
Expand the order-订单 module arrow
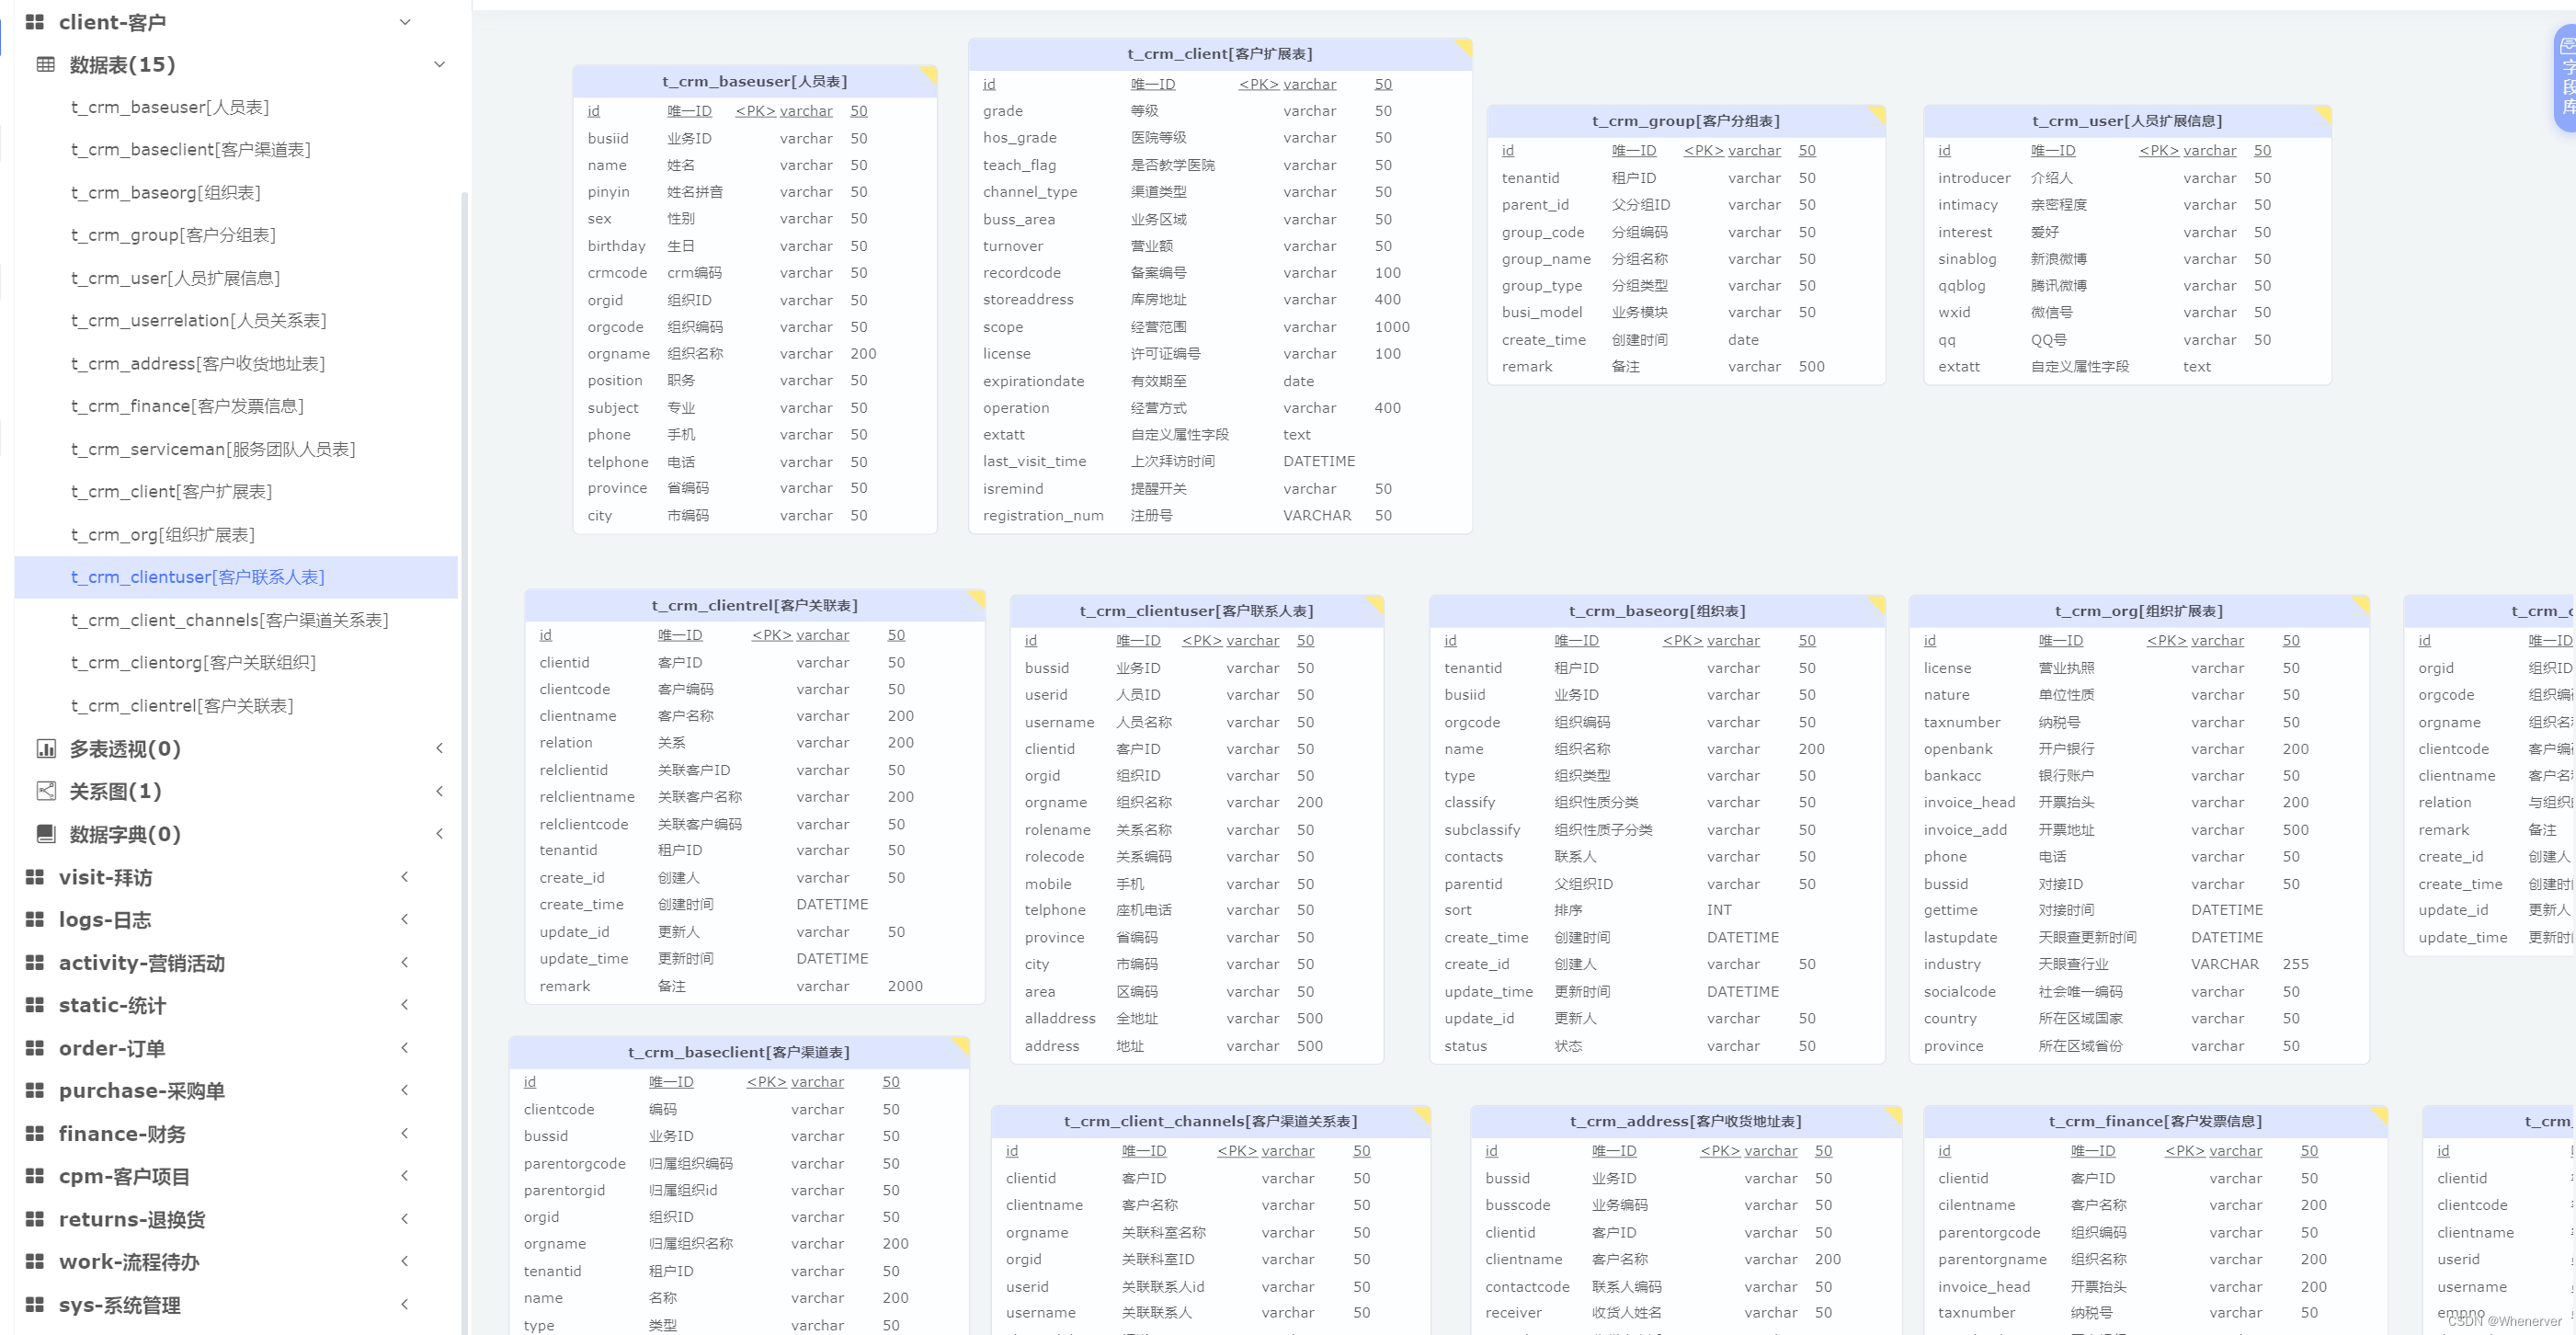point(405,1048)
